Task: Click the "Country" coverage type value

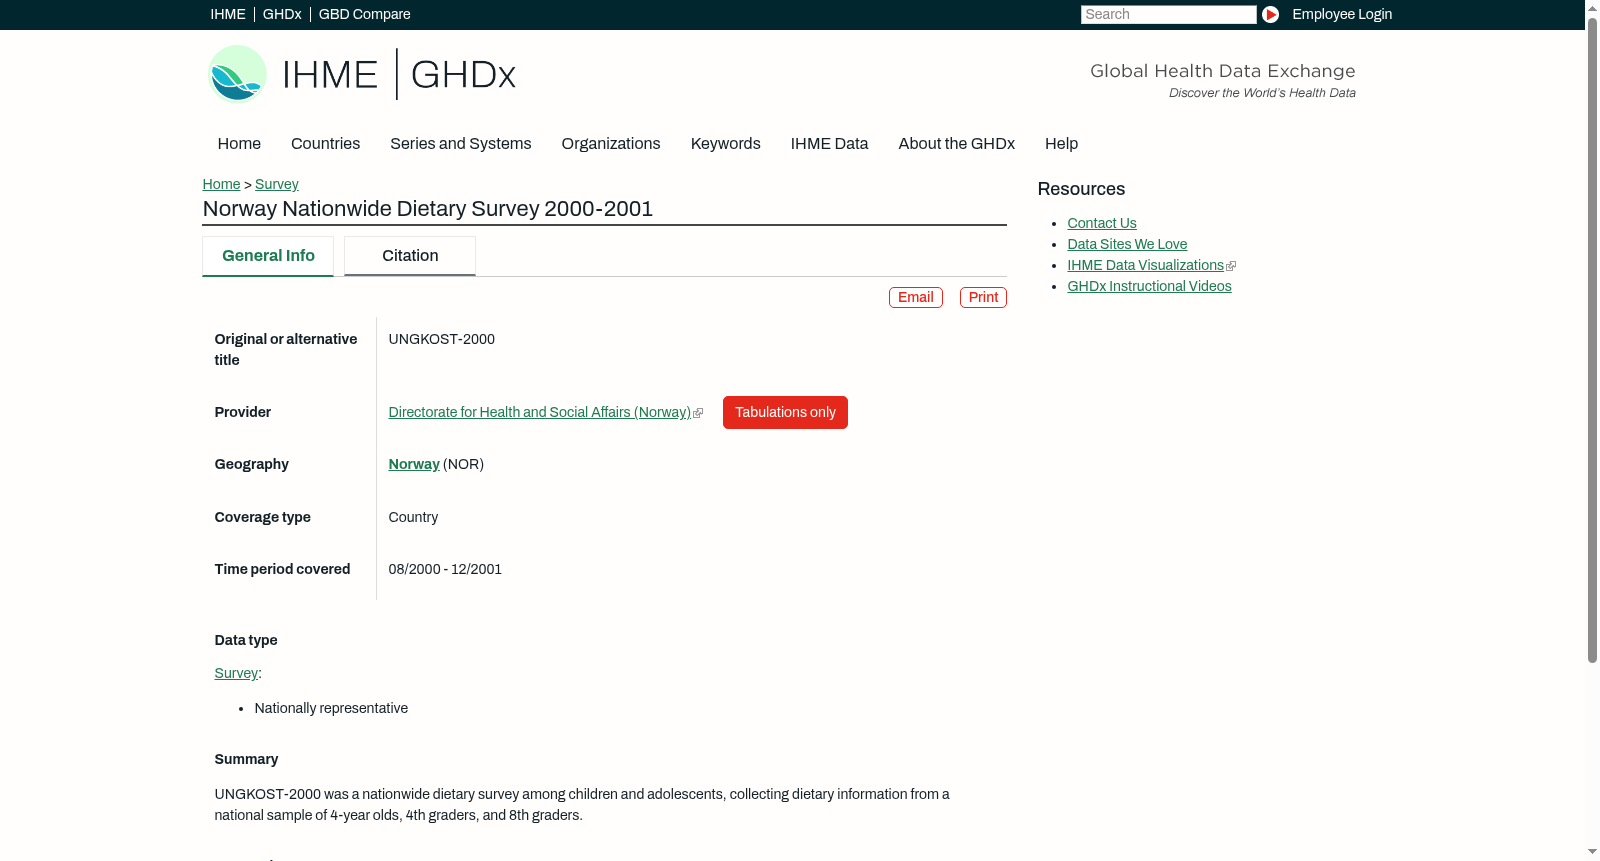Action: (413, 517)
